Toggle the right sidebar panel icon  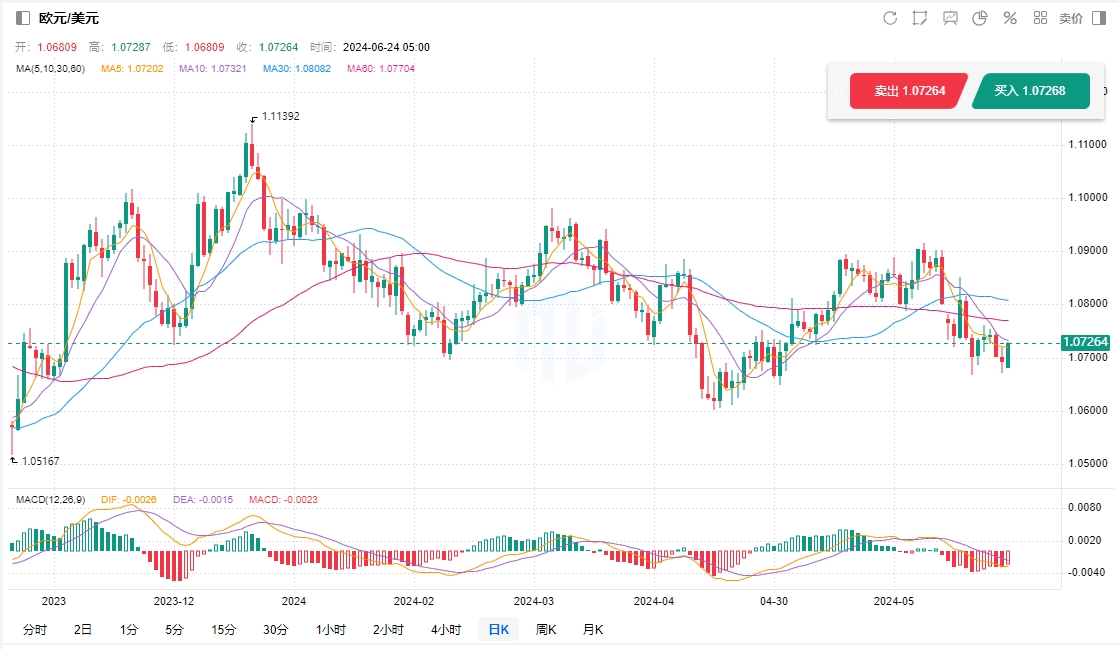tap(1100, 18)
